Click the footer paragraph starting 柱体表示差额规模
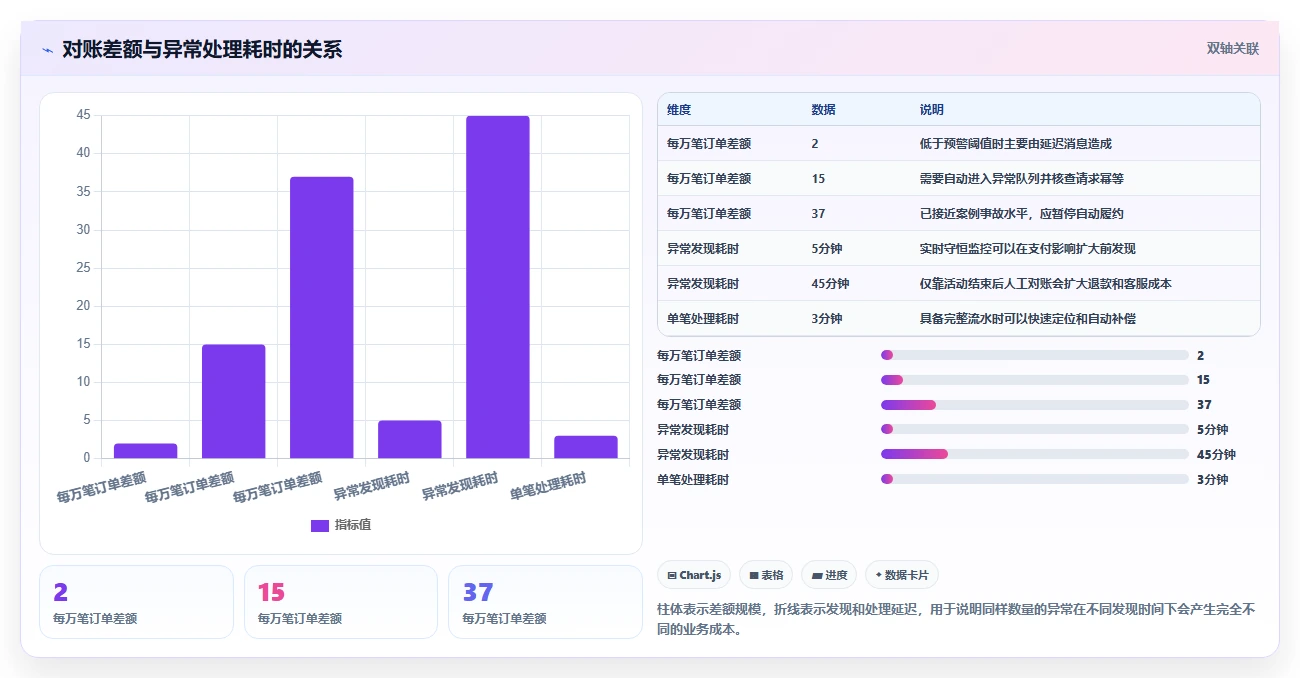 click(x=956, y=619)
